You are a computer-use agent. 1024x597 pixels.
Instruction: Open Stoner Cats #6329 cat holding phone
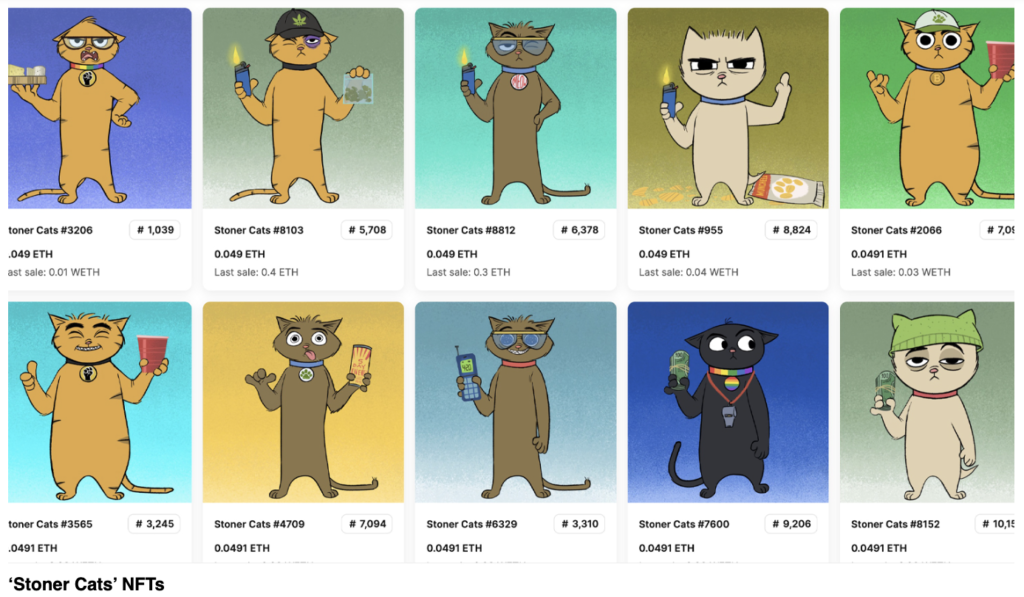click(515, 402)
